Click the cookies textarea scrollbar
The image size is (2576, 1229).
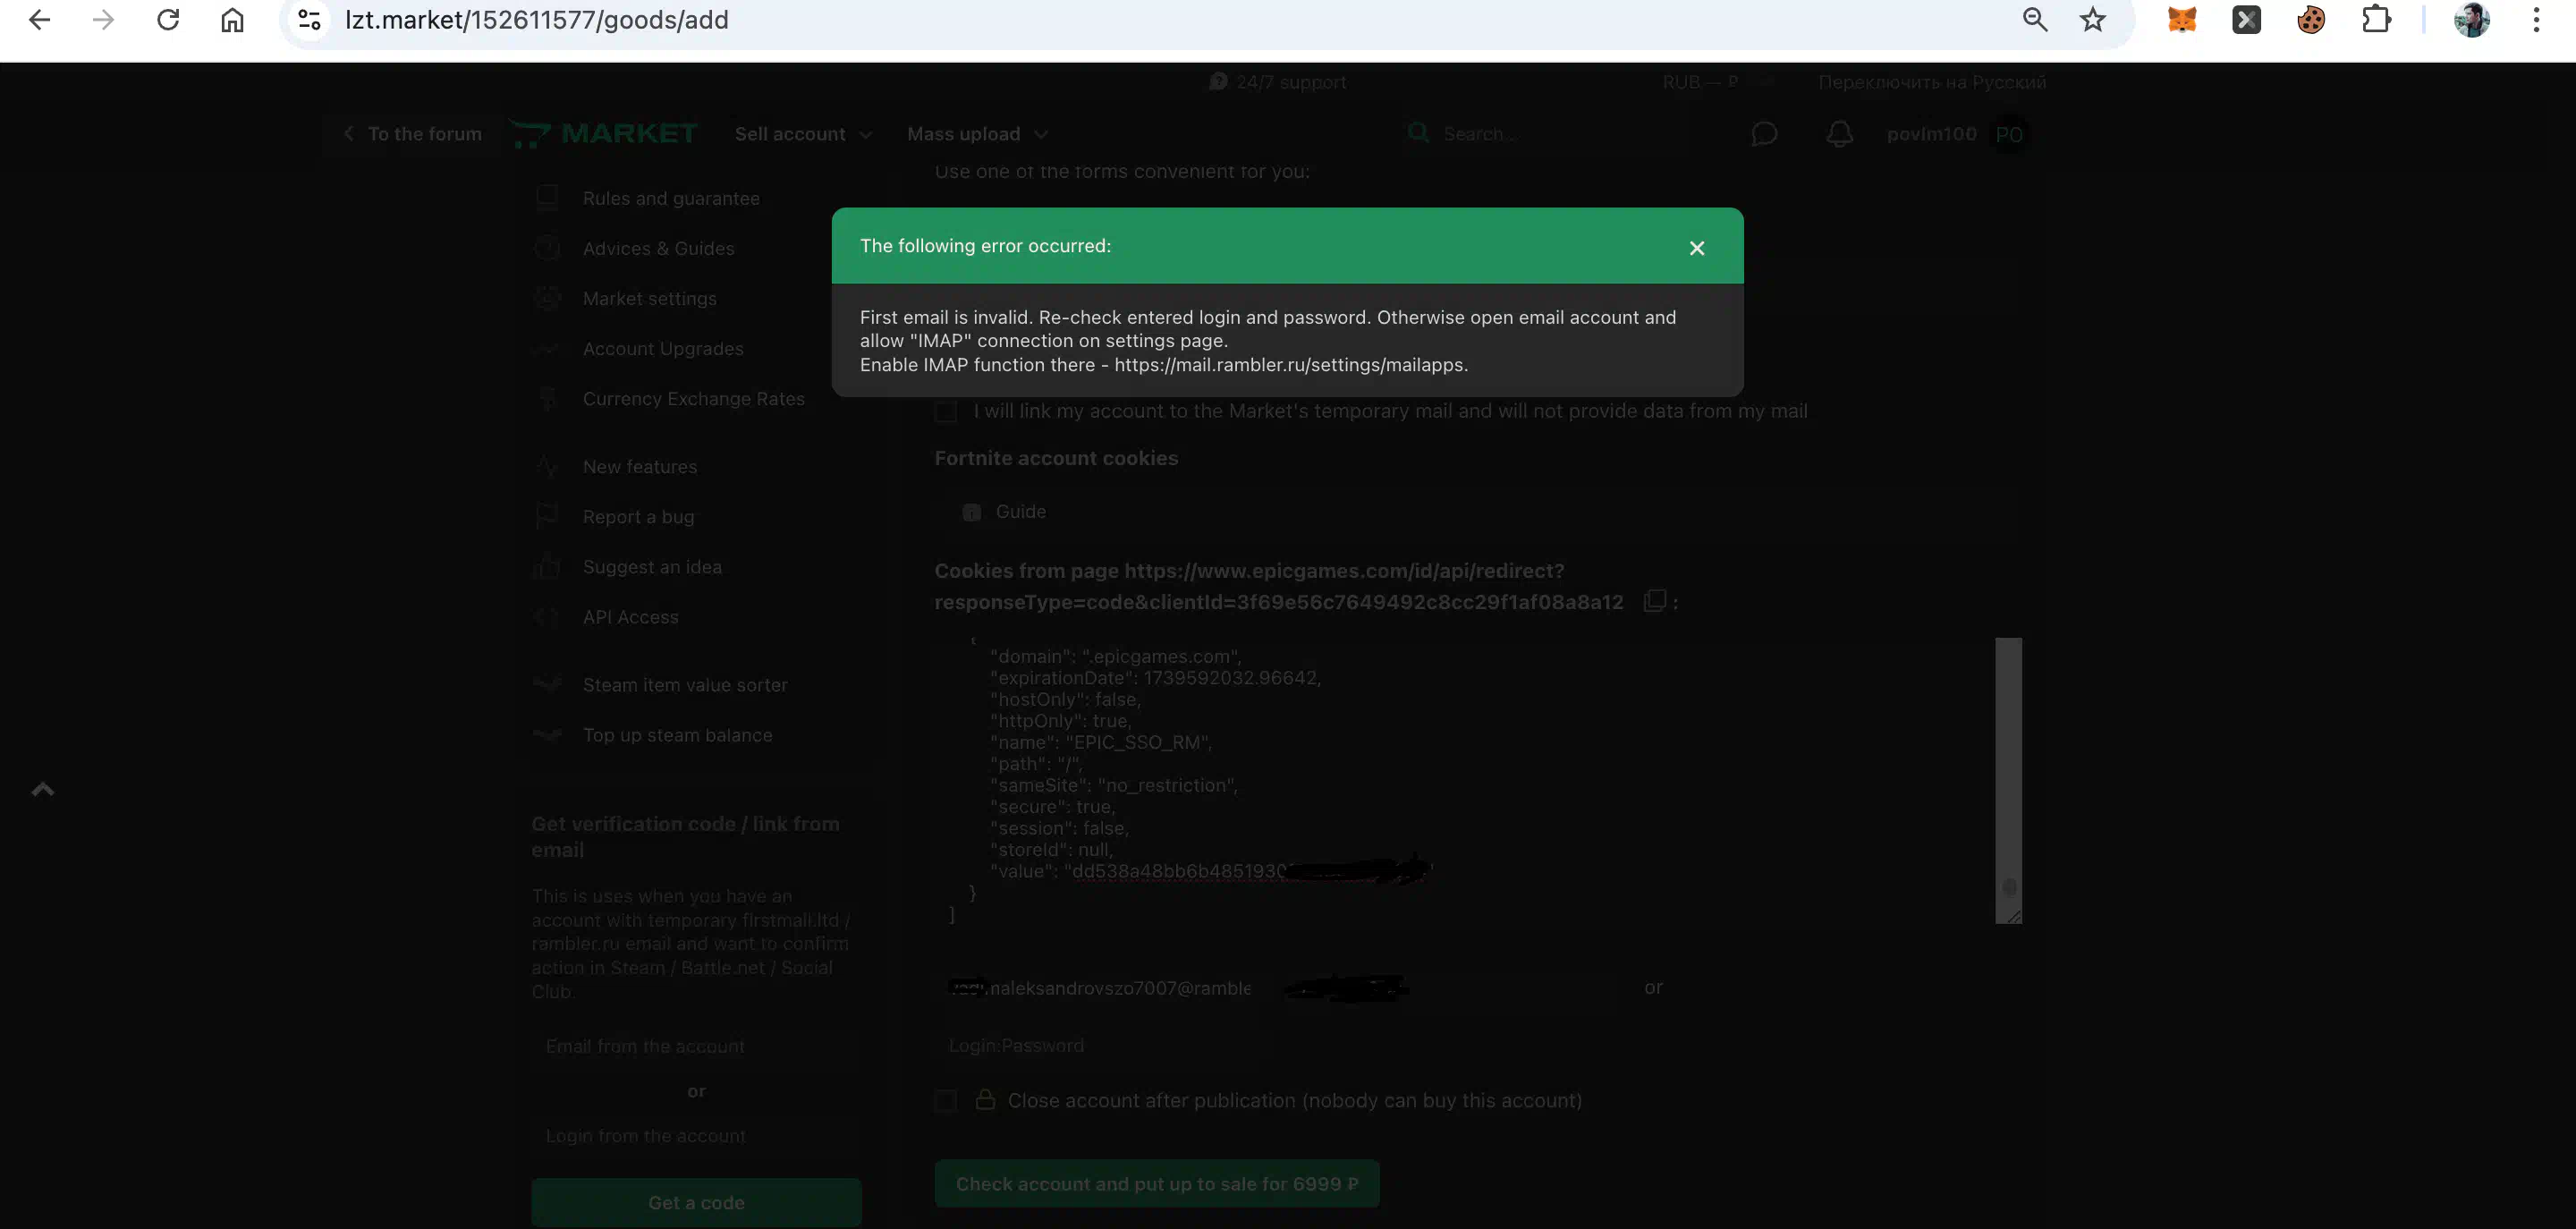(2008, 780)
